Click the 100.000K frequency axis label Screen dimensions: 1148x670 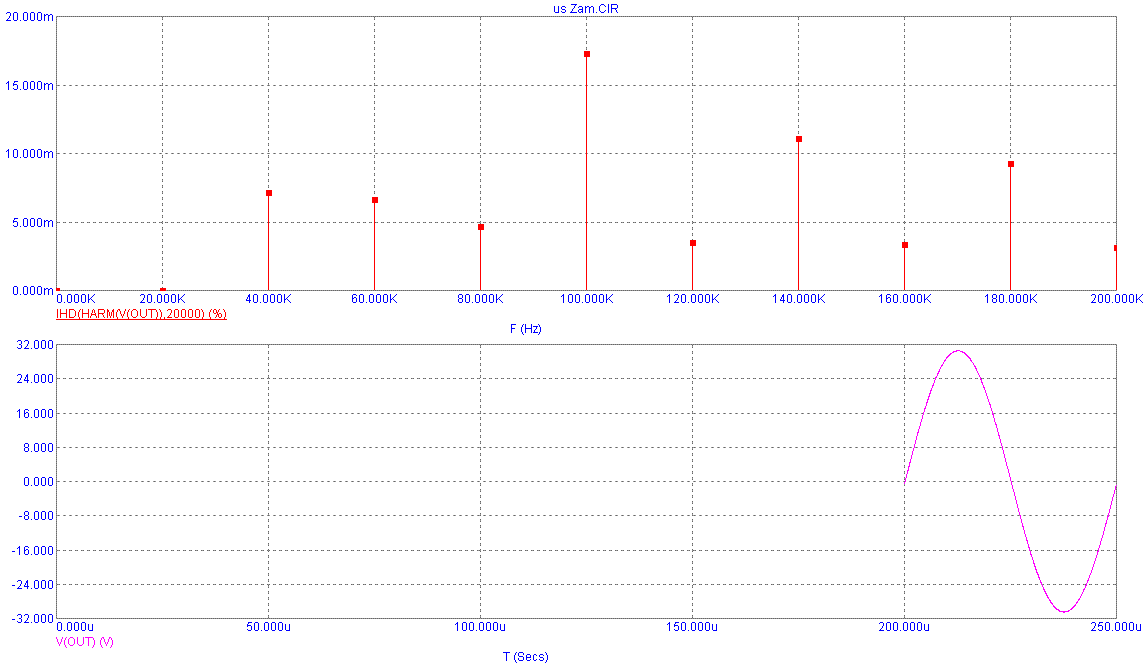coord(586,299)
